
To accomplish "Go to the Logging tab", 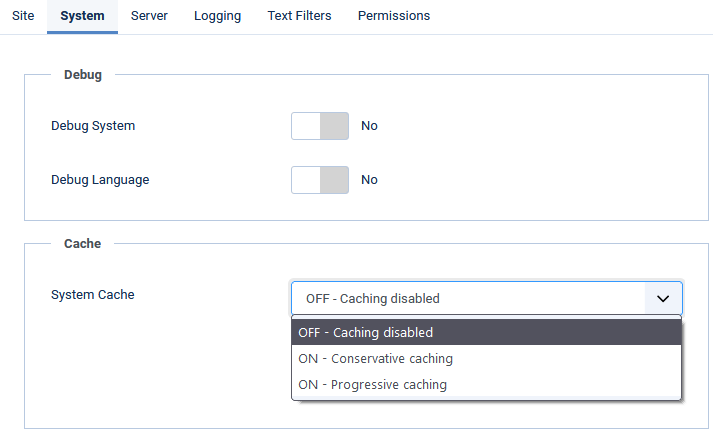I will tap(217, 16).
